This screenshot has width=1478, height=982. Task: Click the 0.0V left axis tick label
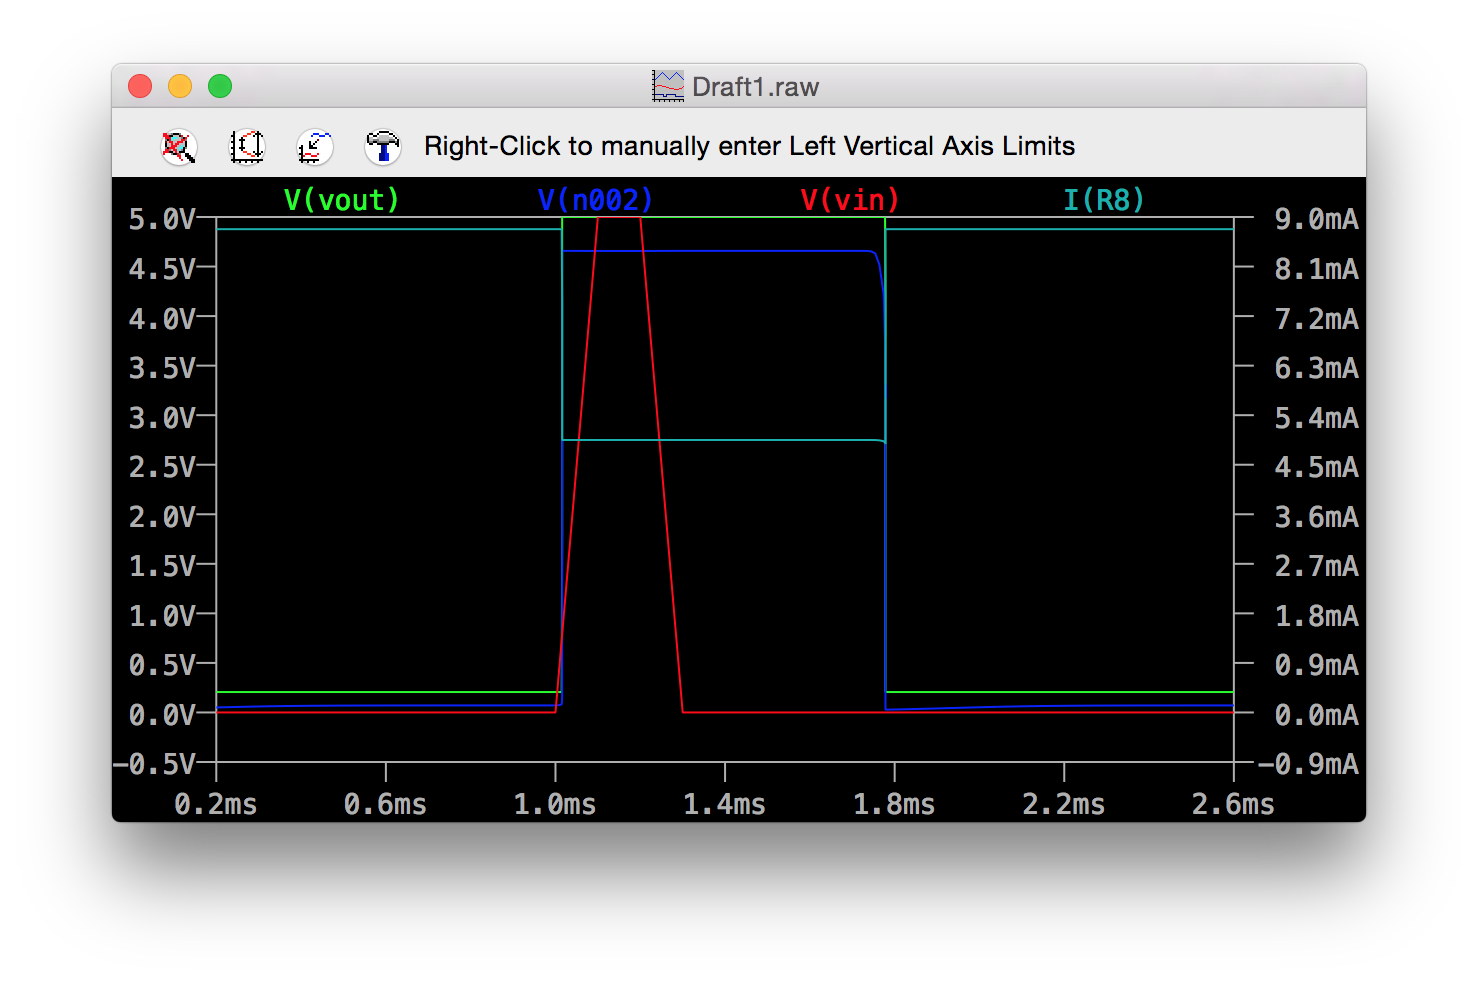pyautogui.click(x=161, y=715)
